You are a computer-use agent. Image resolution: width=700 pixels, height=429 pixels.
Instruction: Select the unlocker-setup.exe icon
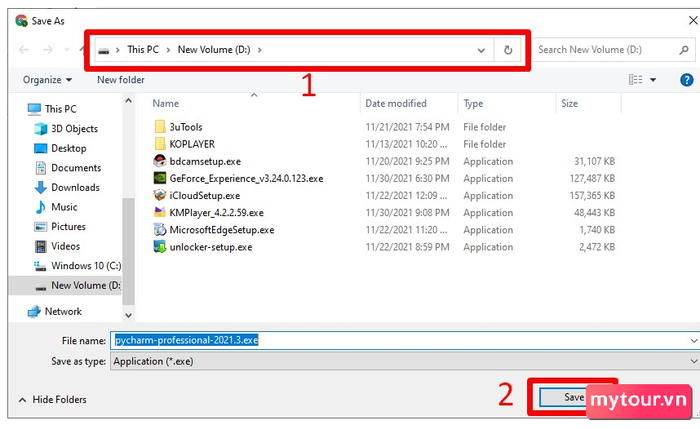160,246
